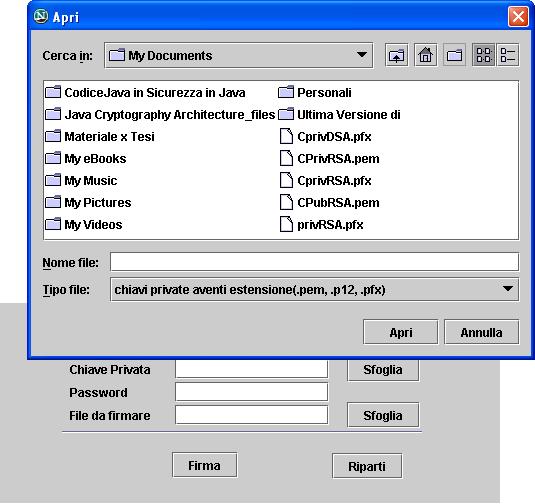Screen dimensions: 535x504
Task: Switch to details view mode
Action: click(x=508, y=55)
